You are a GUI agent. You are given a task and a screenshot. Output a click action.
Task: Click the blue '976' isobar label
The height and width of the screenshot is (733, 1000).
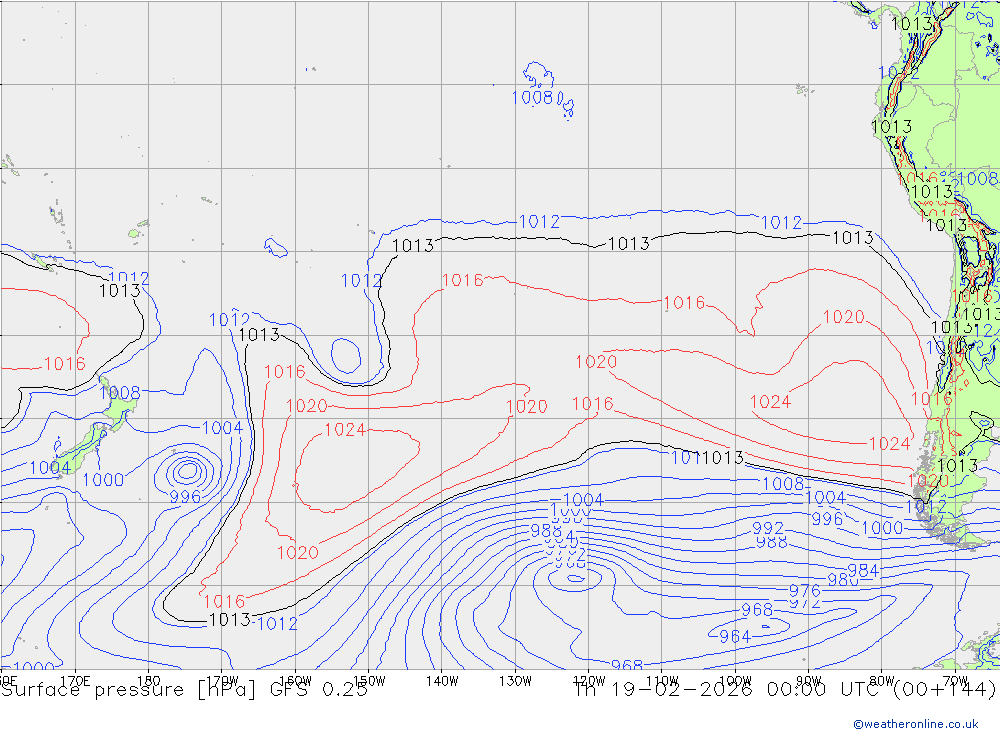point(804,591)
